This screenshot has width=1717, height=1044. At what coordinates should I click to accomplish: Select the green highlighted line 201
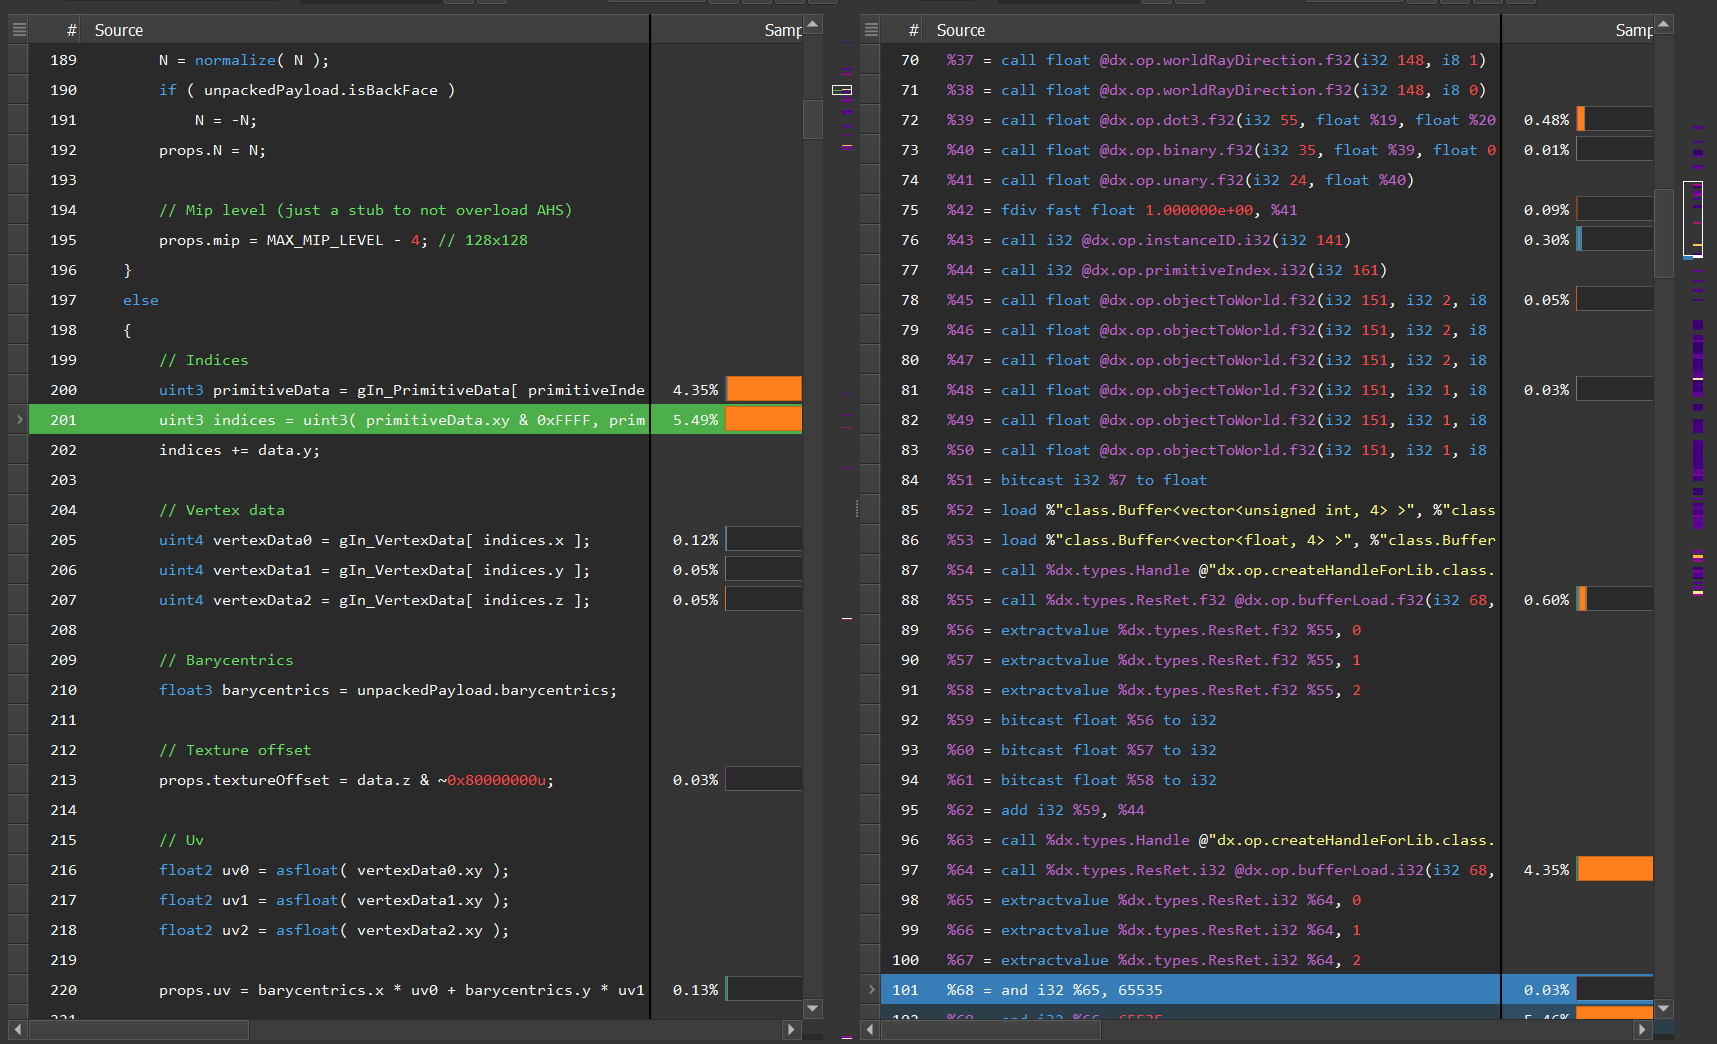(400, 419)
